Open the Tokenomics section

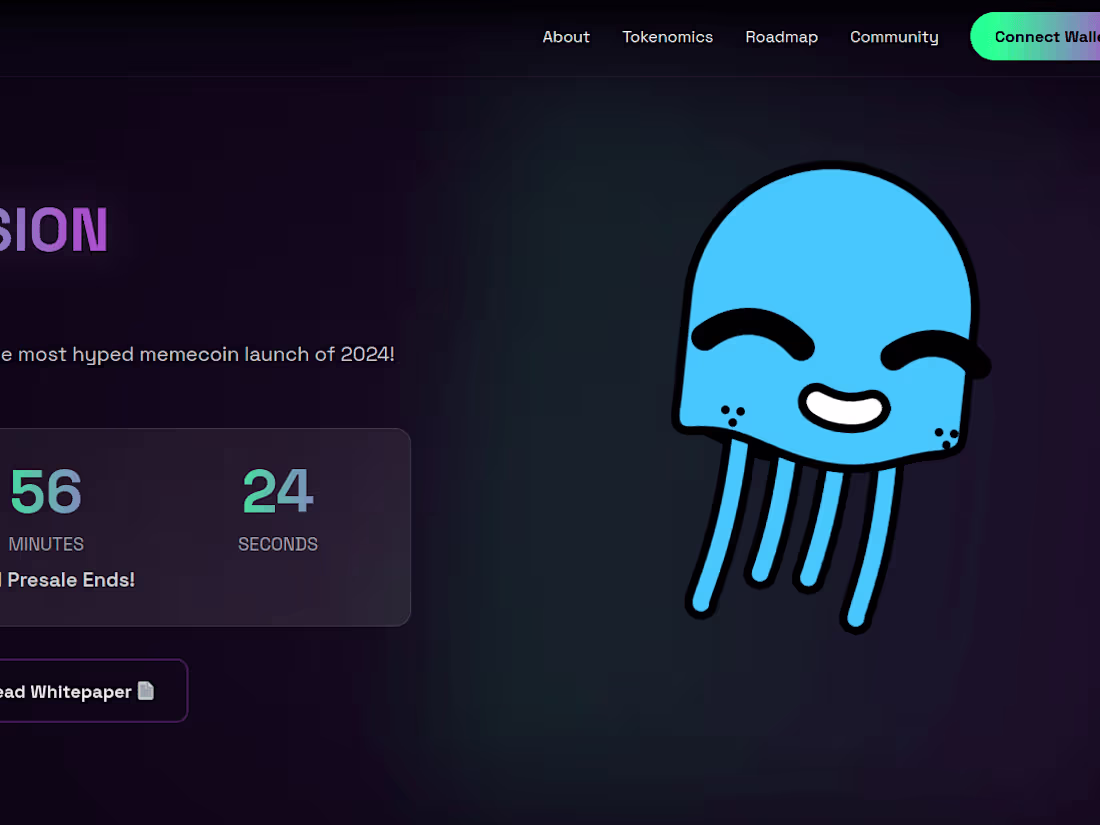coord(667,36)
